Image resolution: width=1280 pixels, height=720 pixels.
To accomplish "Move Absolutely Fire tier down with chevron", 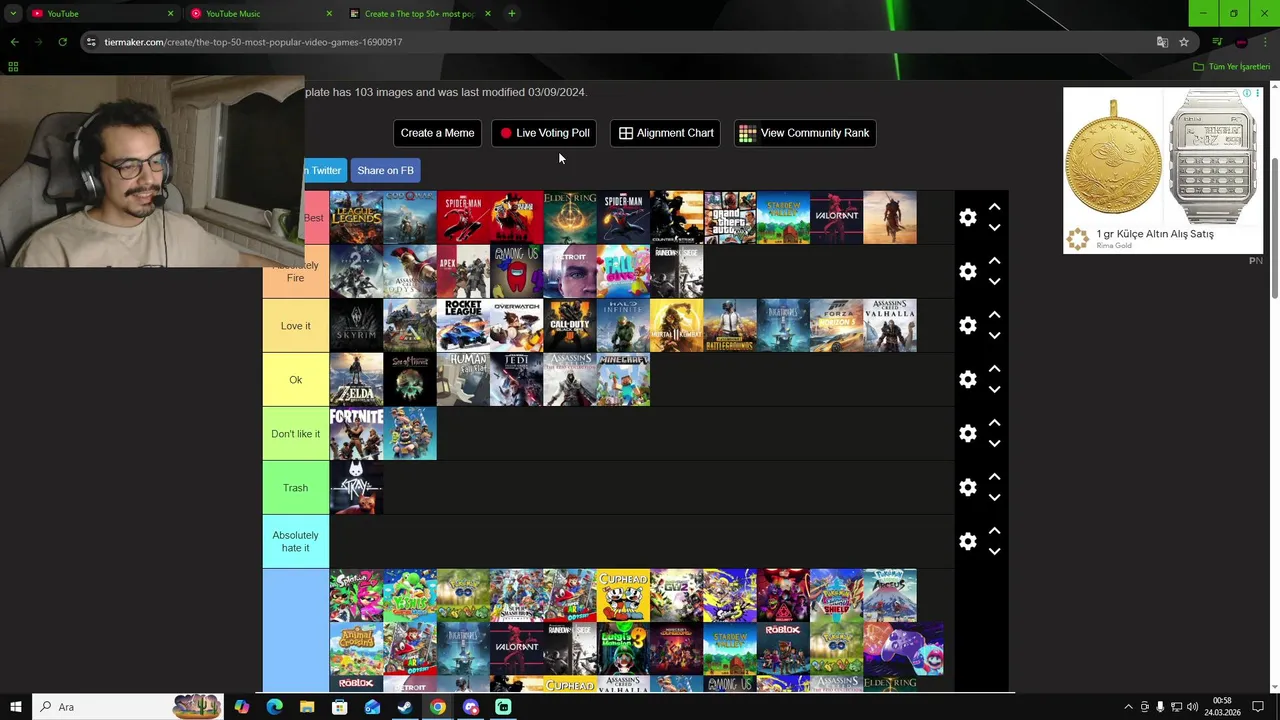I will (994, 282).
